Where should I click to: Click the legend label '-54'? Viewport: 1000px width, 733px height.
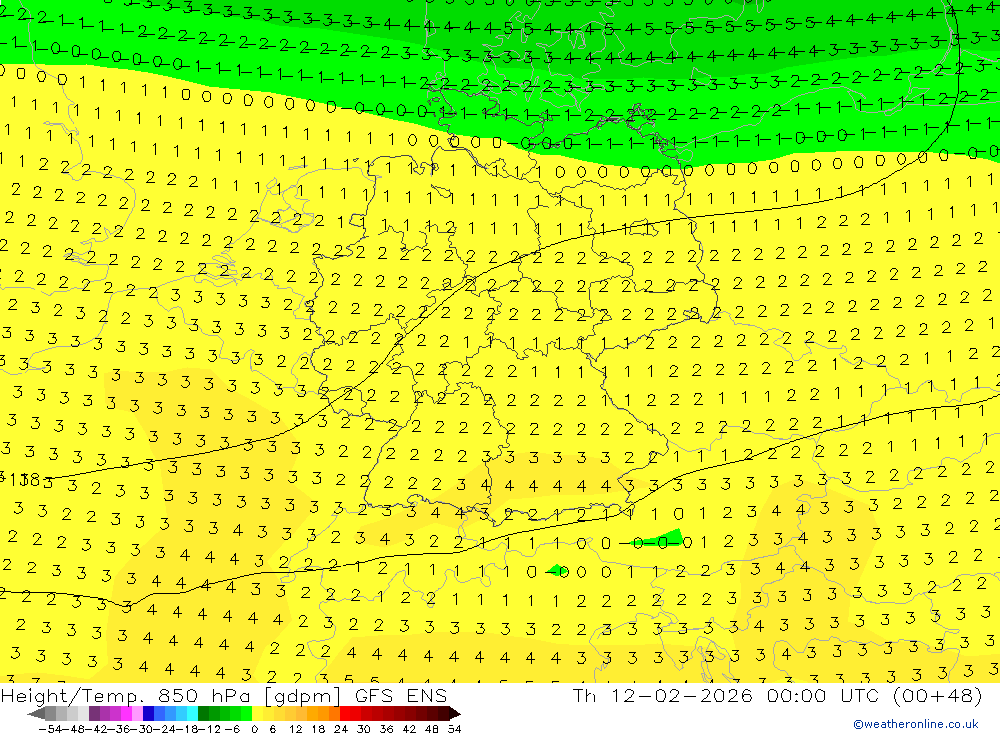click(x=50, y=729)
